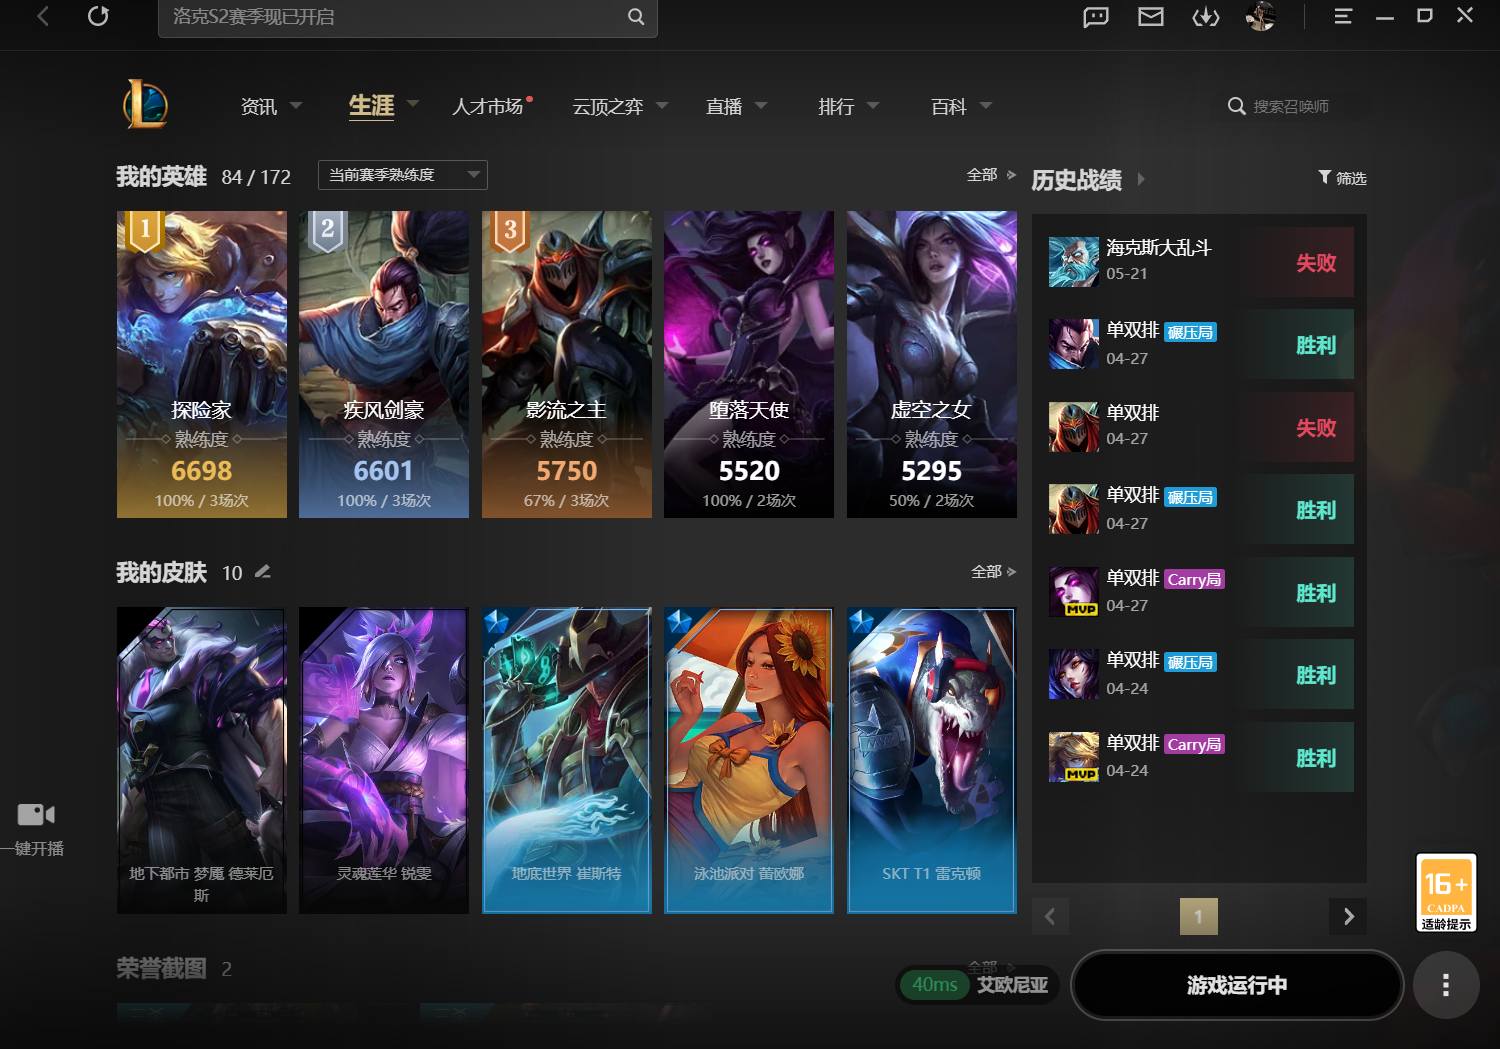Image resolution: width=1500 pixels, height=1049 pixels.
Task: Click the 一键开播 camera icon
Action: [36, 814]
